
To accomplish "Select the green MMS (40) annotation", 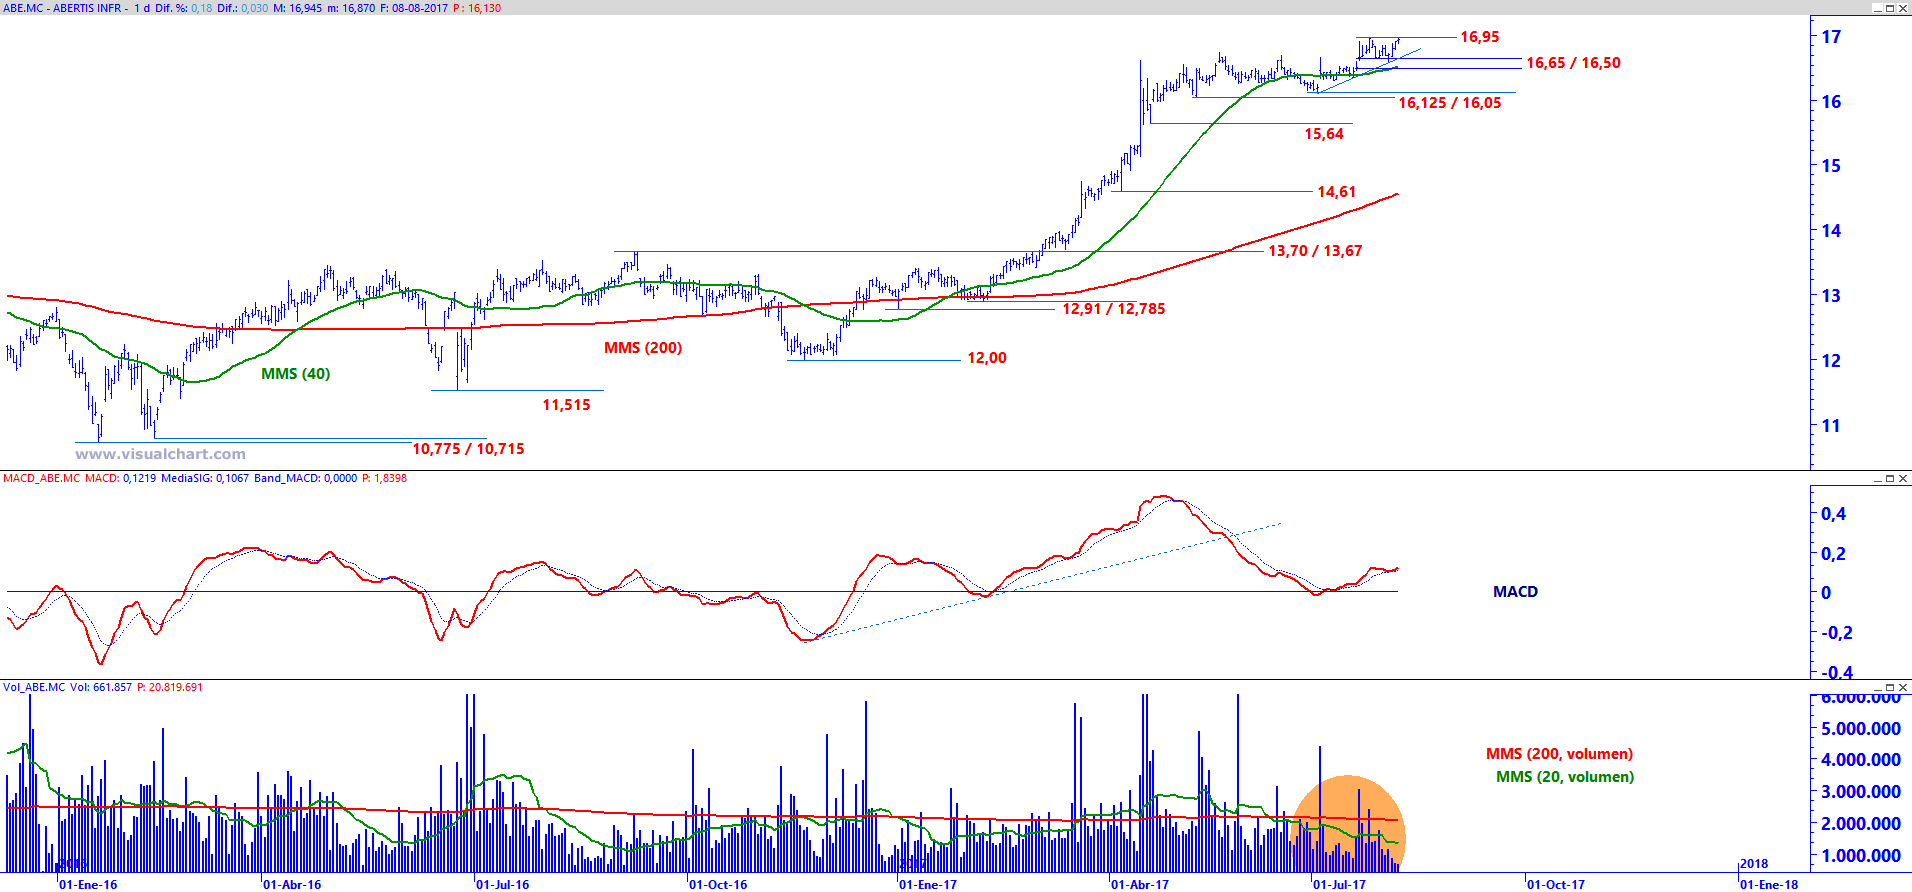I will 295,374.
